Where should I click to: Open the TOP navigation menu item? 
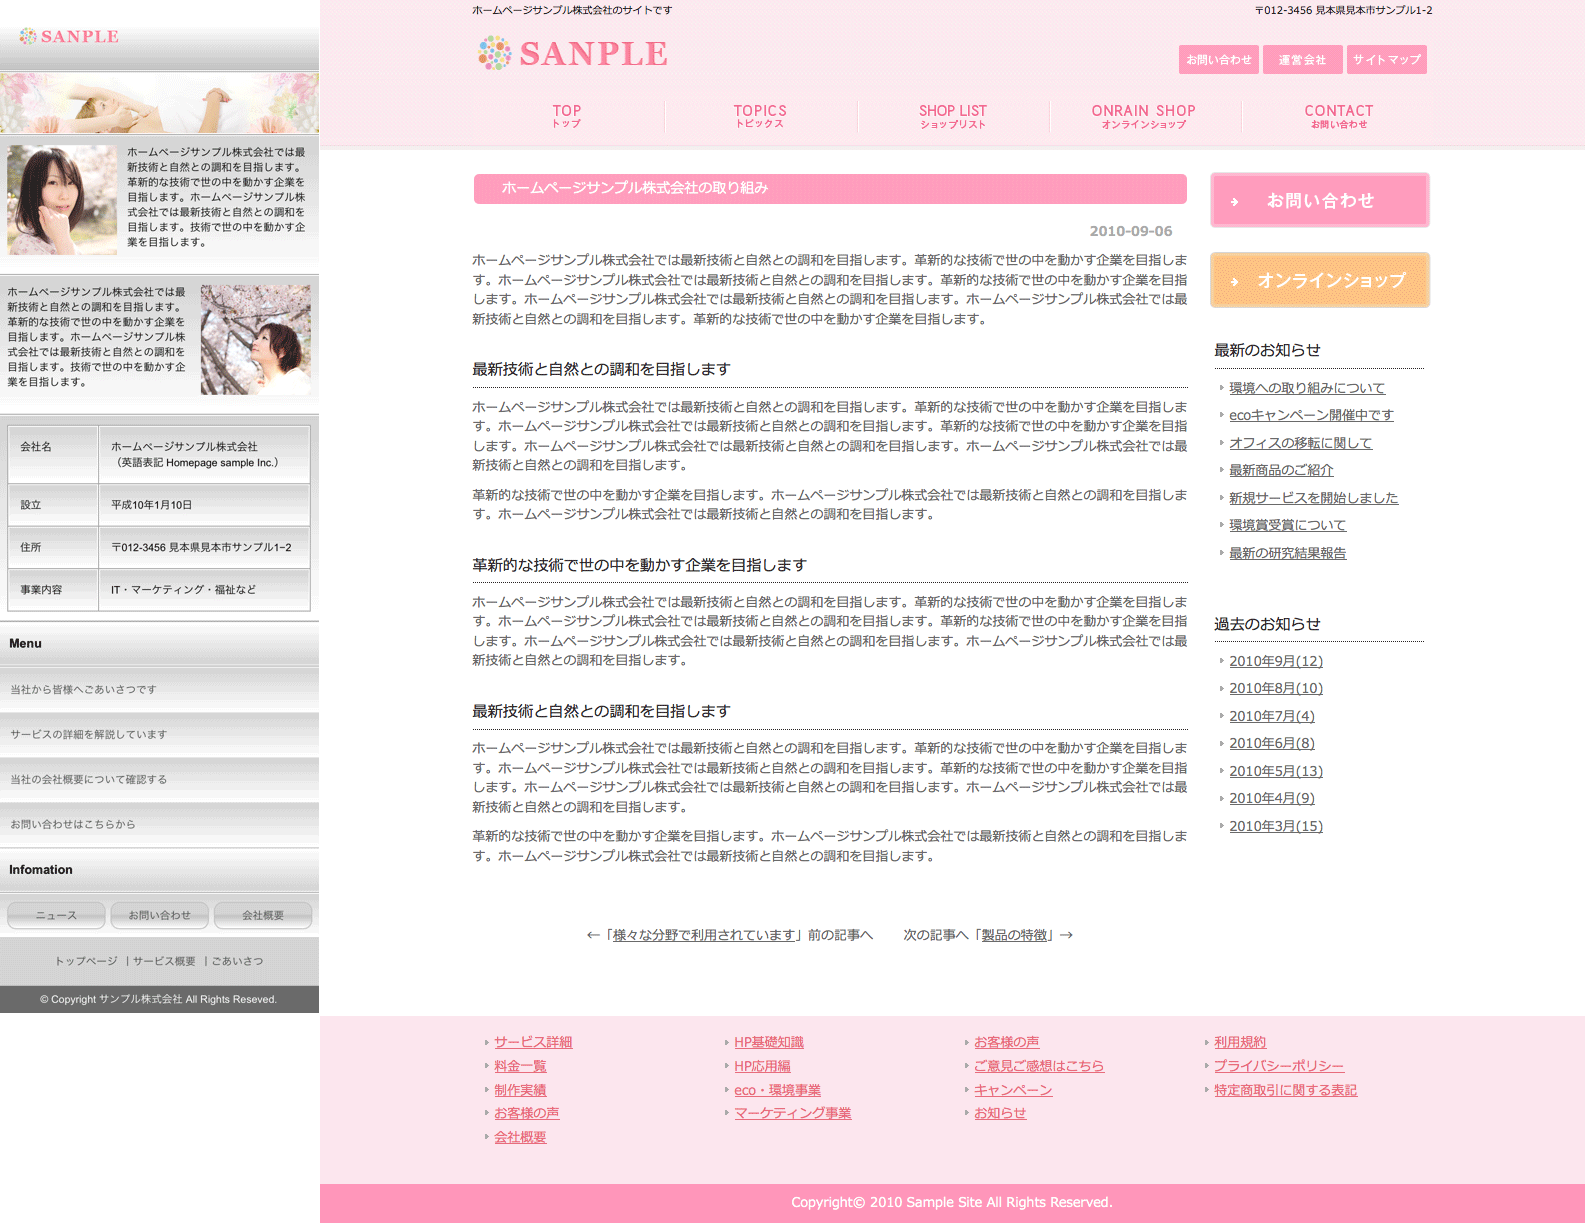[566, 116]
